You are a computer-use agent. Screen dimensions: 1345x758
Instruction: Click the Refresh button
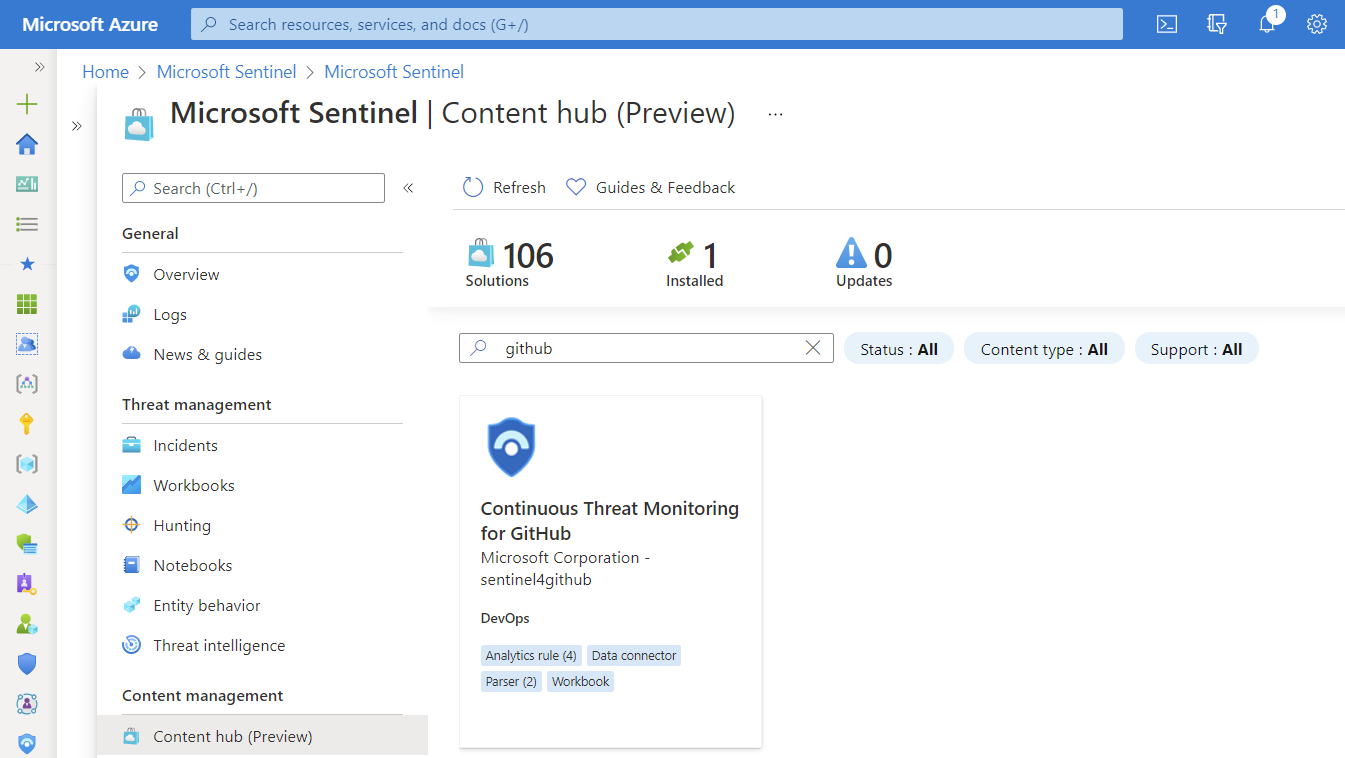click(x=504, y=187)
